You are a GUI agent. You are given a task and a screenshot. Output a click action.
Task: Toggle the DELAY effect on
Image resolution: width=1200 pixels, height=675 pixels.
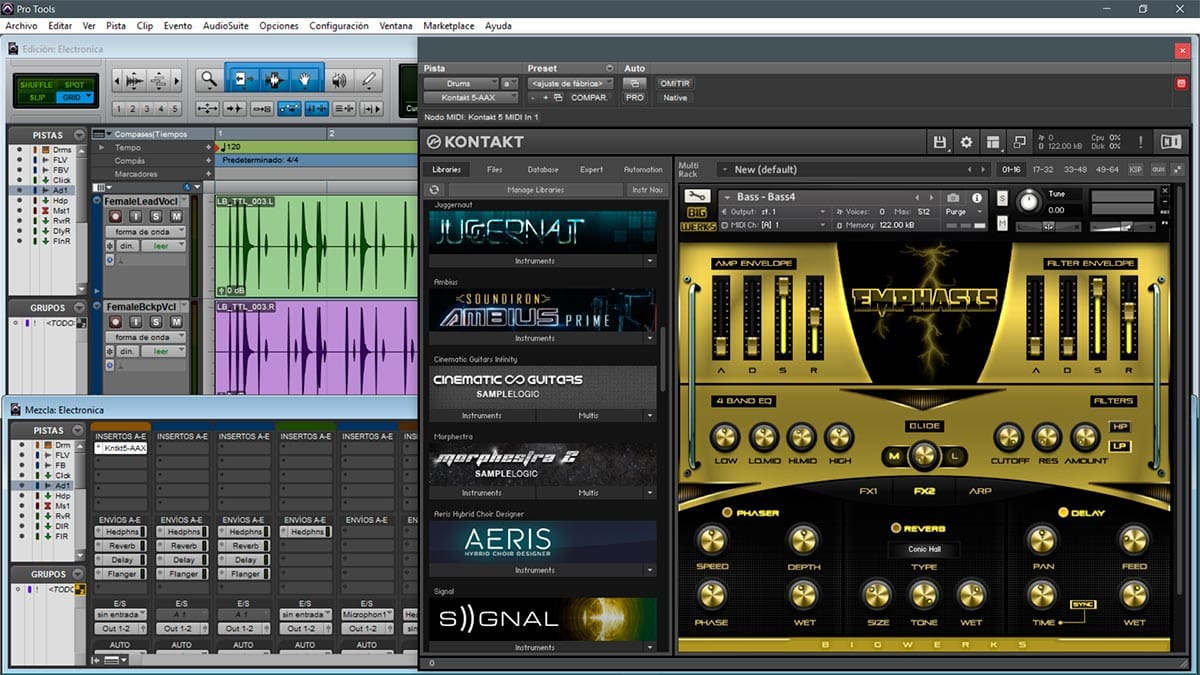(x=1063, y=513)
